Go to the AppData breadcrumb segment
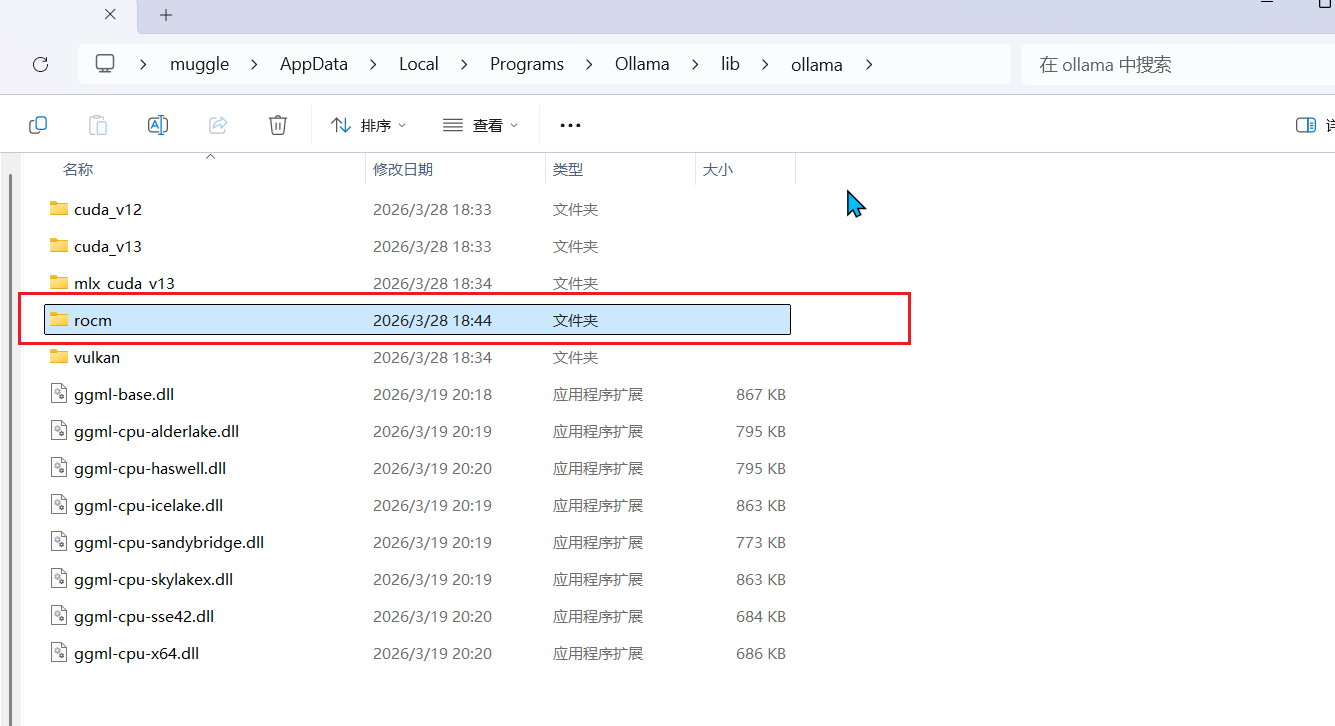1335x726 pixels. click(x=314, y=64)
